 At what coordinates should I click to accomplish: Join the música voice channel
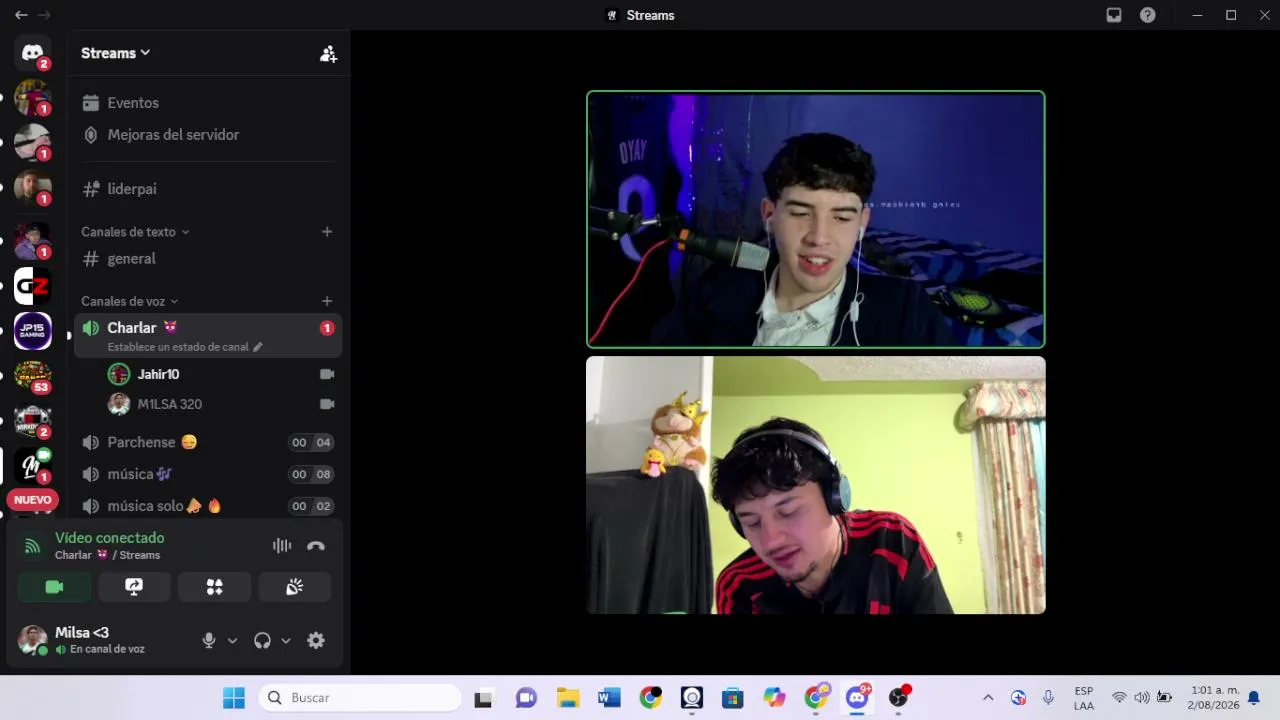pos(208,474)
